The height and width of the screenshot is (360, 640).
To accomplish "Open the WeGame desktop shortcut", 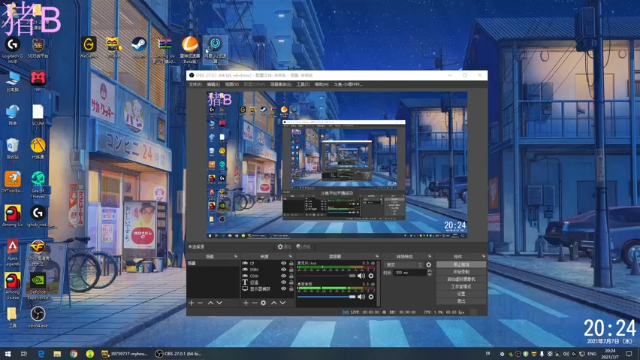I will [89, 48].
